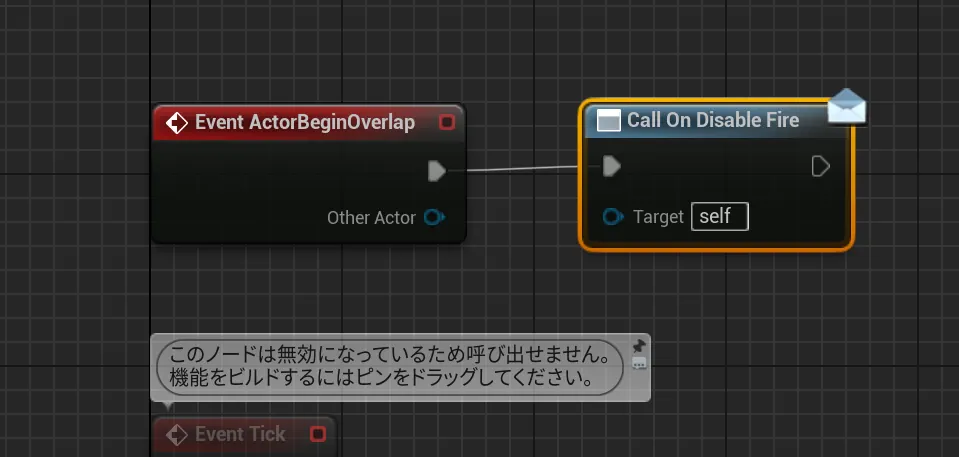Click the Event Tick diamond icon

[x=177, y=435]
